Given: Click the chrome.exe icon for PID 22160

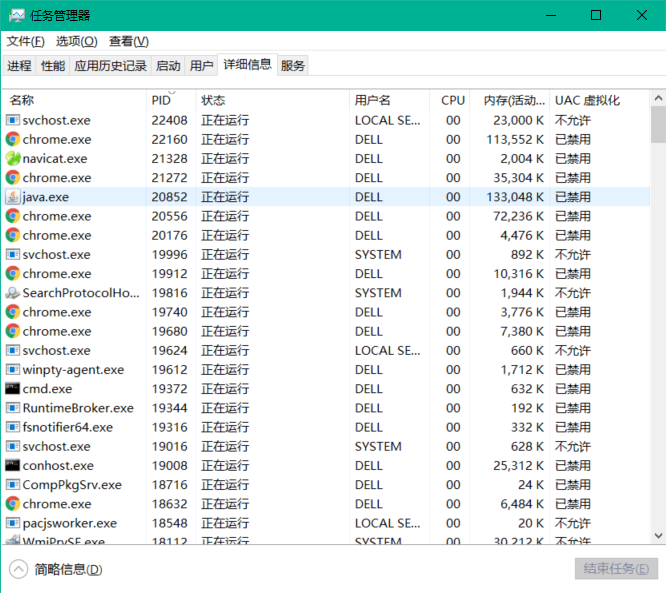Looking at the screenshot, I should 13,139.
